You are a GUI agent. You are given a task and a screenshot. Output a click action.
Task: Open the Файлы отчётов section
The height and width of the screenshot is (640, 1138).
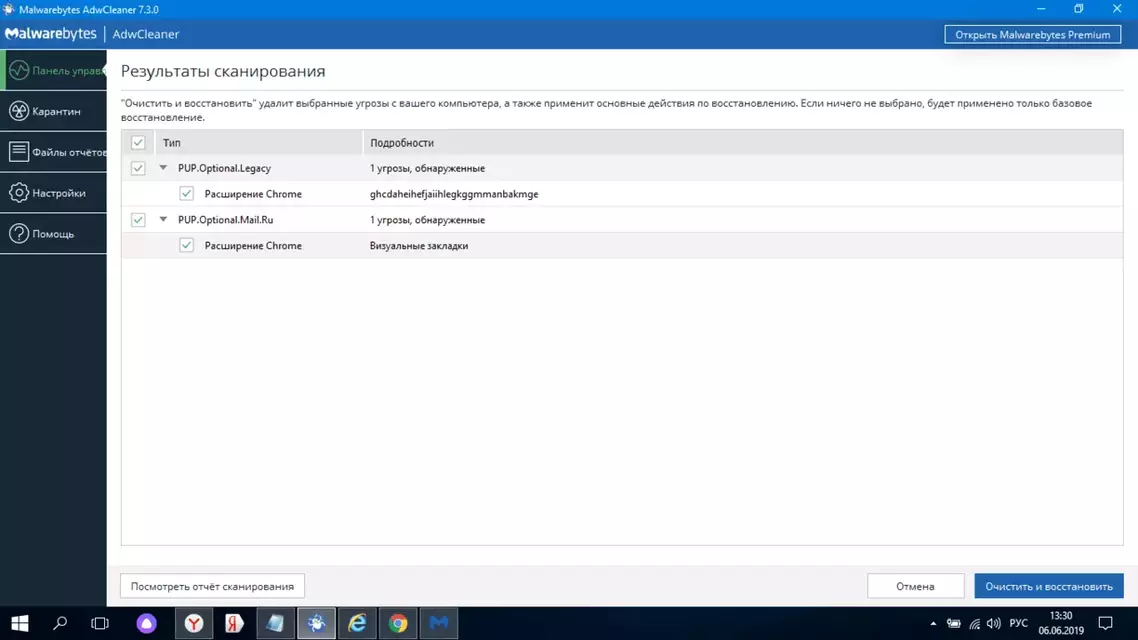click(x=54, y=152)
